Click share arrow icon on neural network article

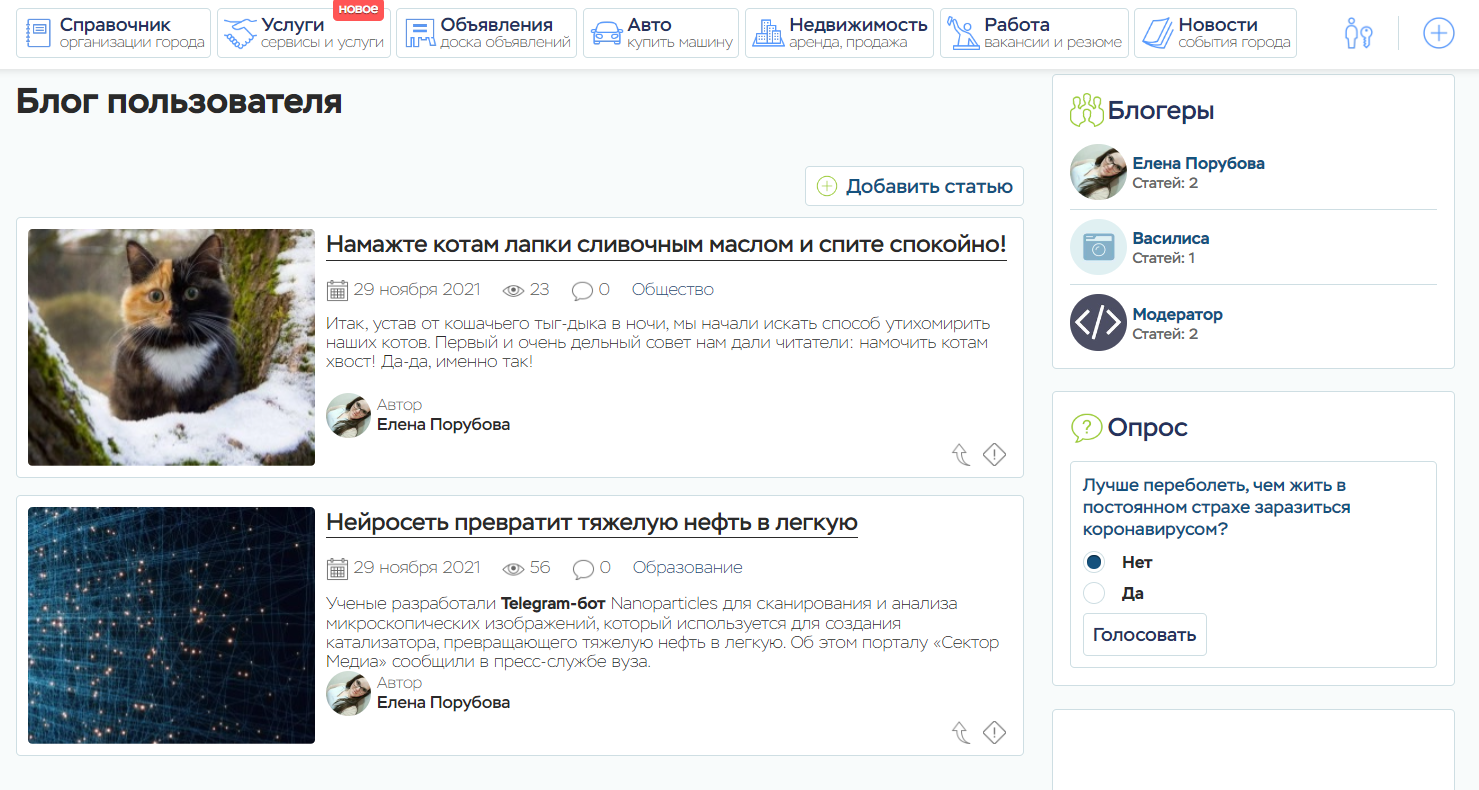click(961, 733)
